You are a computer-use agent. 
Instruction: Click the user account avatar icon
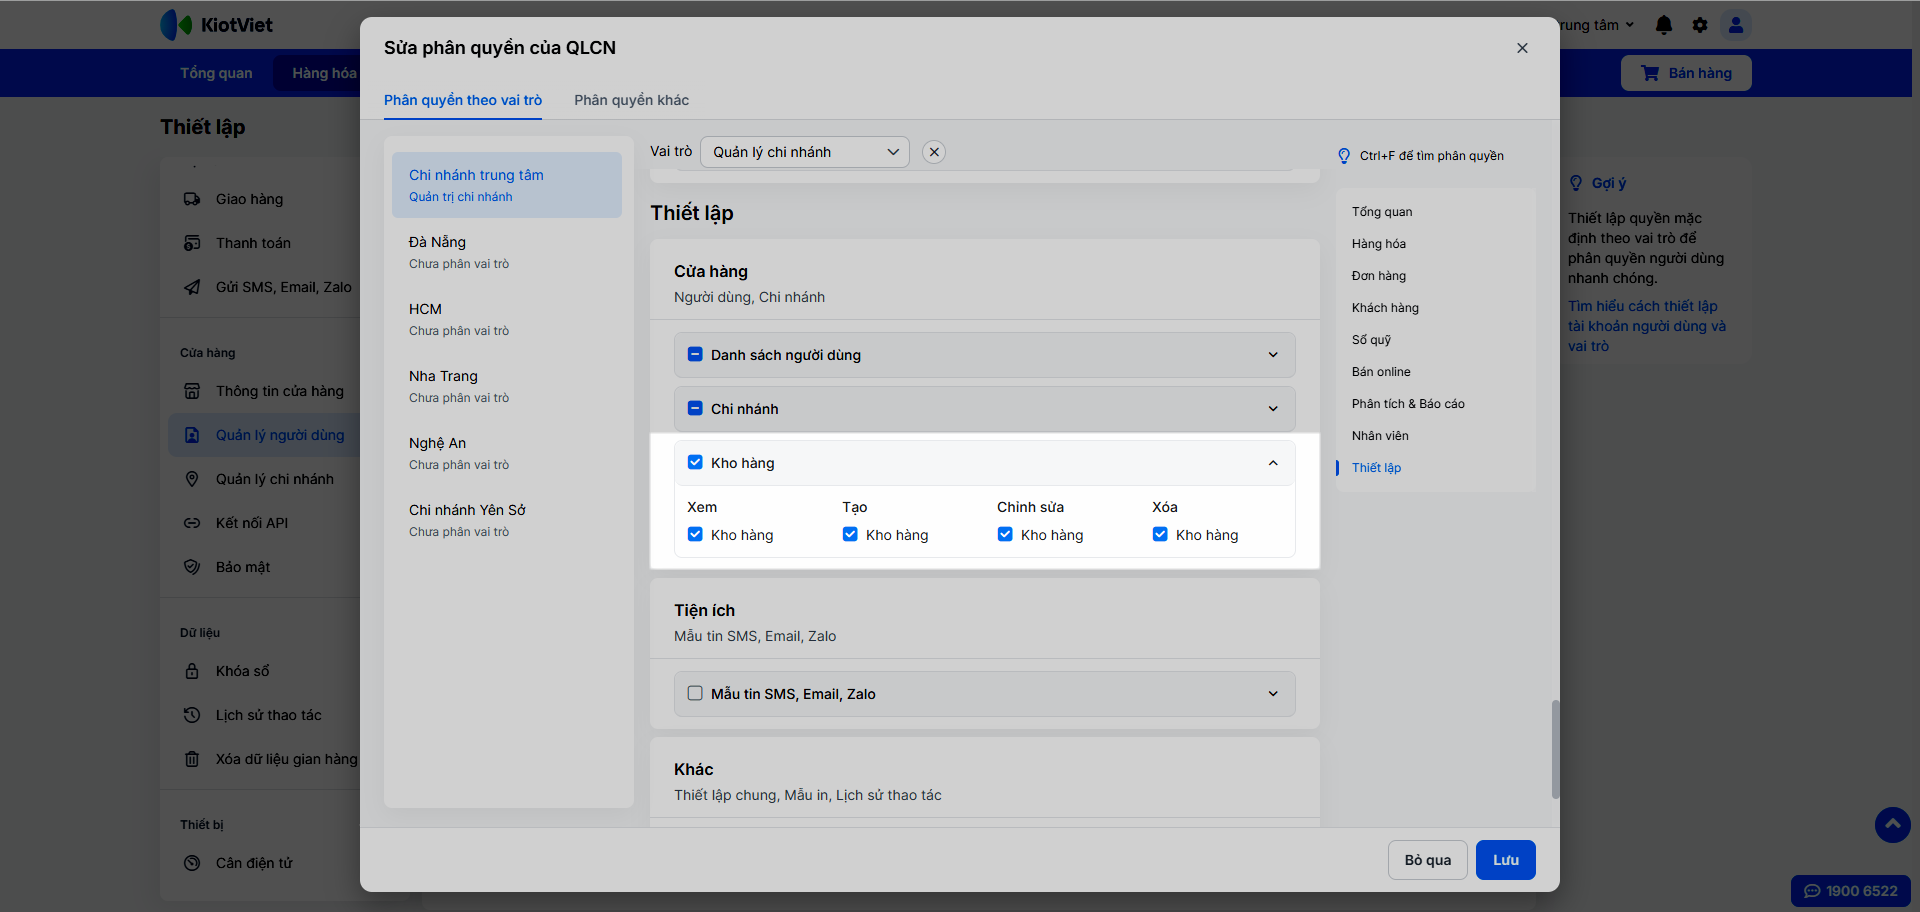(x=1736, y=25)
